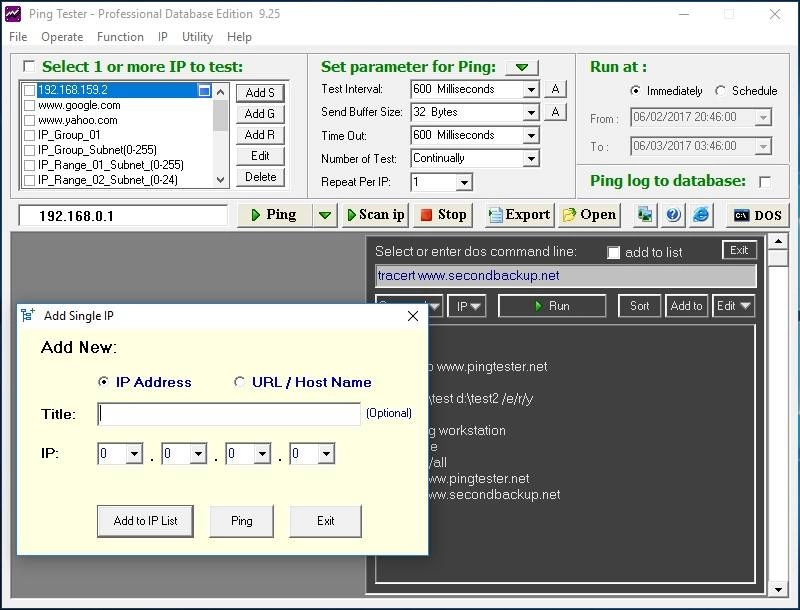This screenshot has width=800, height=610.
Task: Open the DOS command panel button
Action: click(x=757, y=215)
